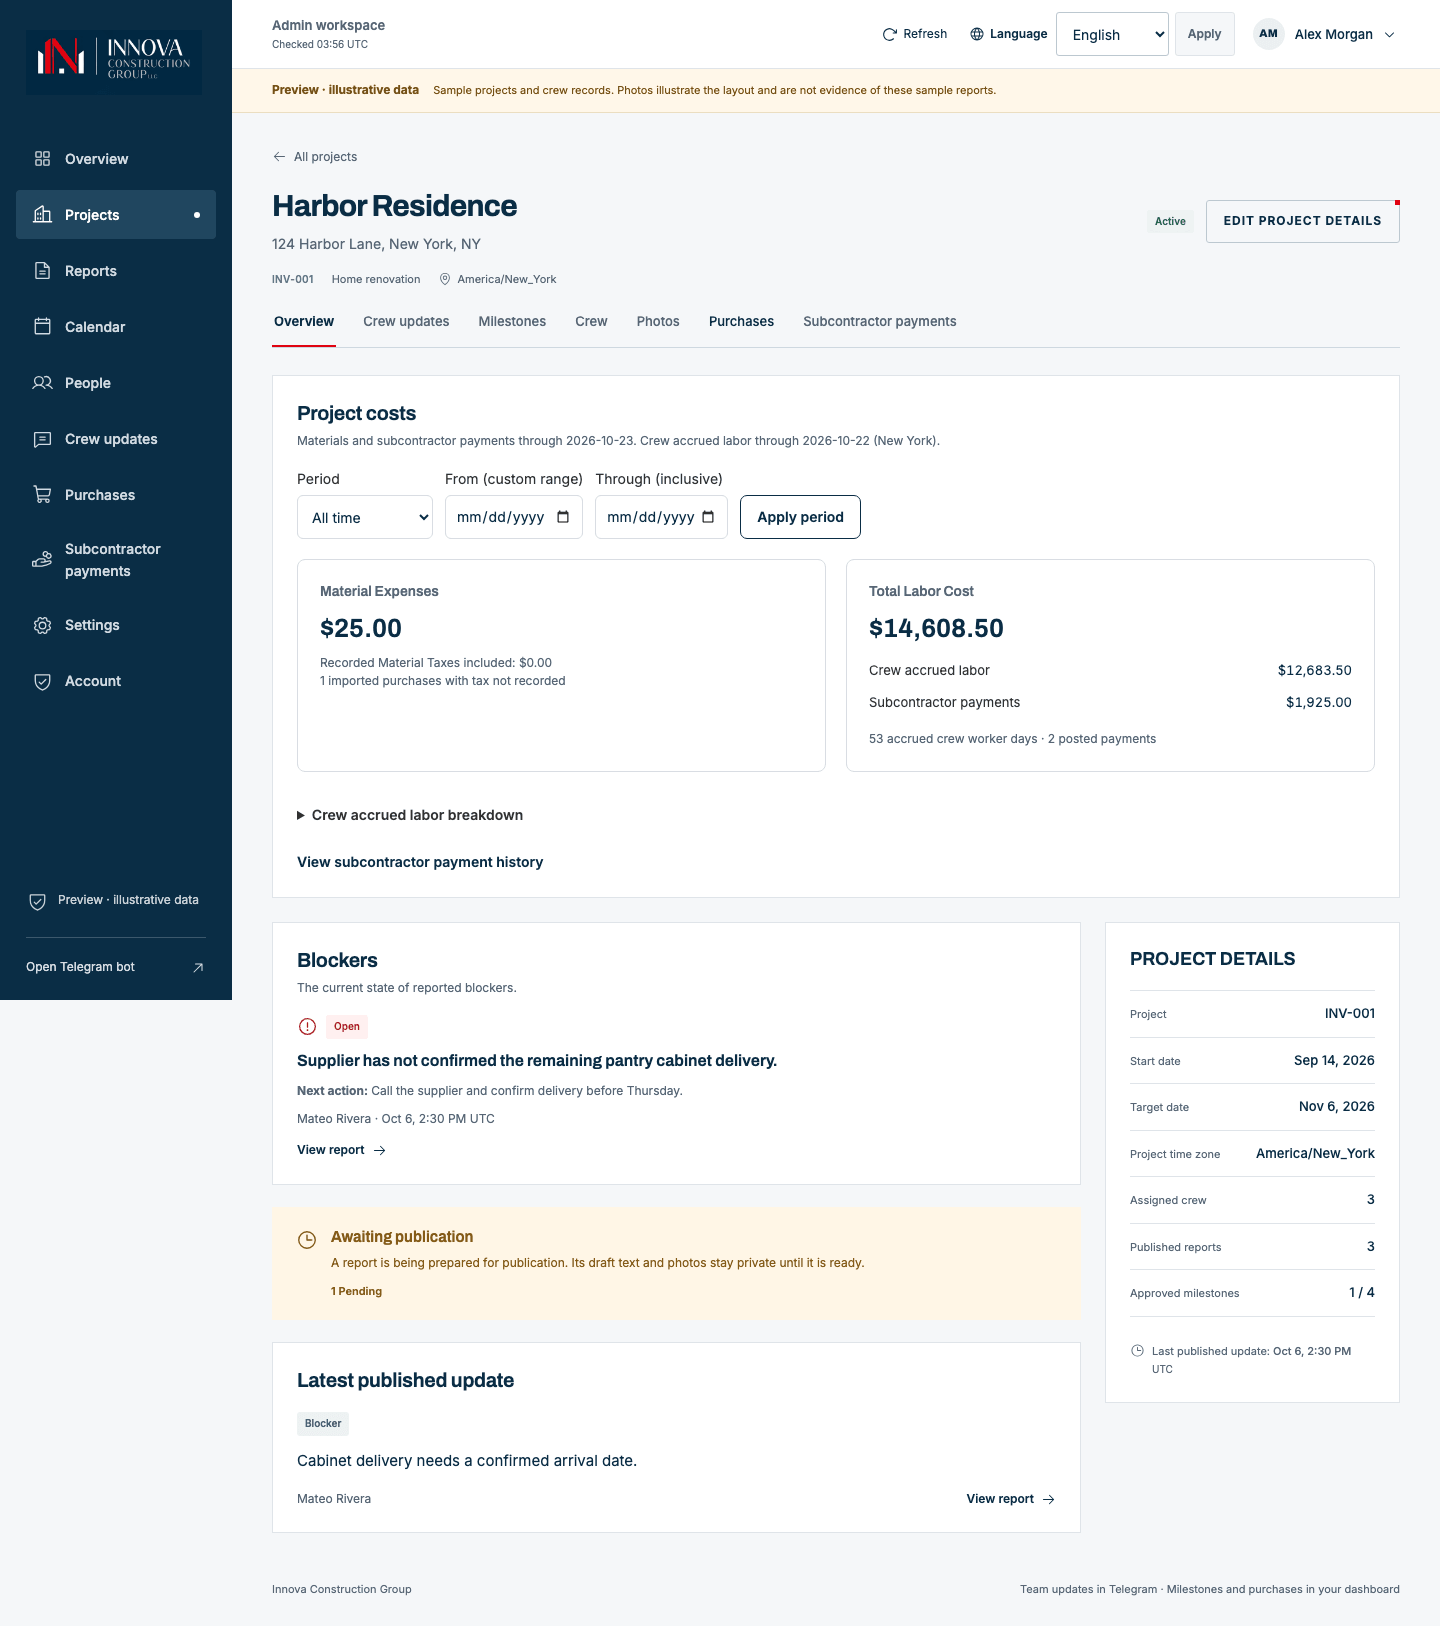Image resolution: width=1440 pixels, height=1626 pixels.
Task: Click the Through inclusive date field
Action: (x=661, y=517)
